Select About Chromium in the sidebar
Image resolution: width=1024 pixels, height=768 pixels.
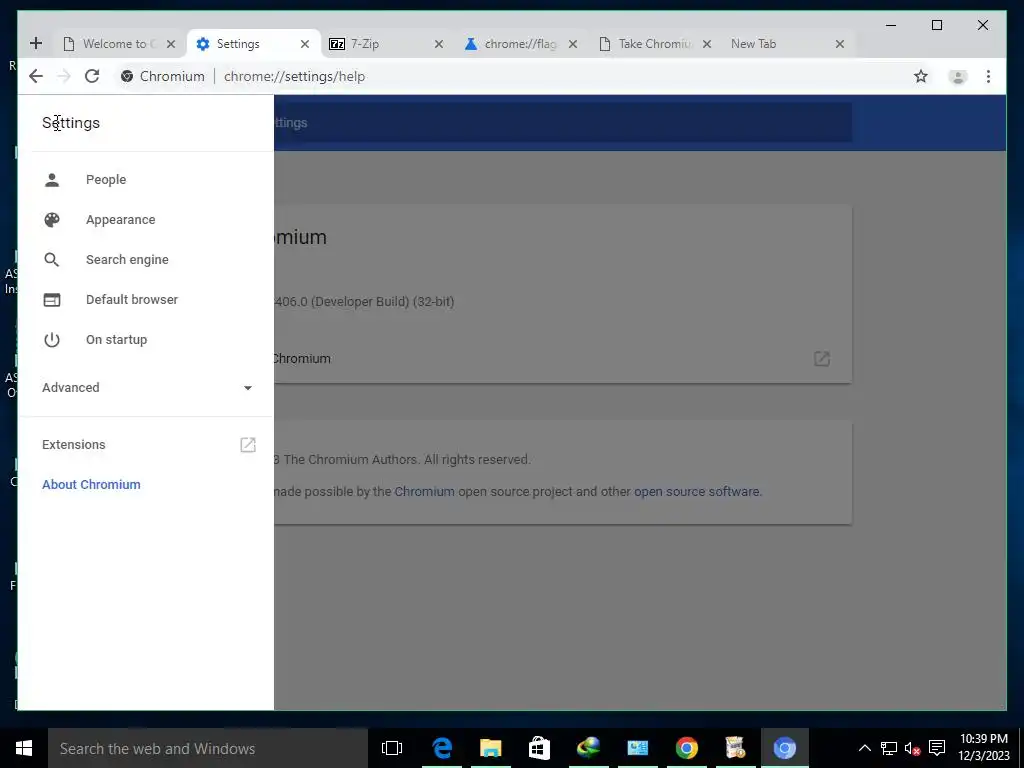(91, 485)
